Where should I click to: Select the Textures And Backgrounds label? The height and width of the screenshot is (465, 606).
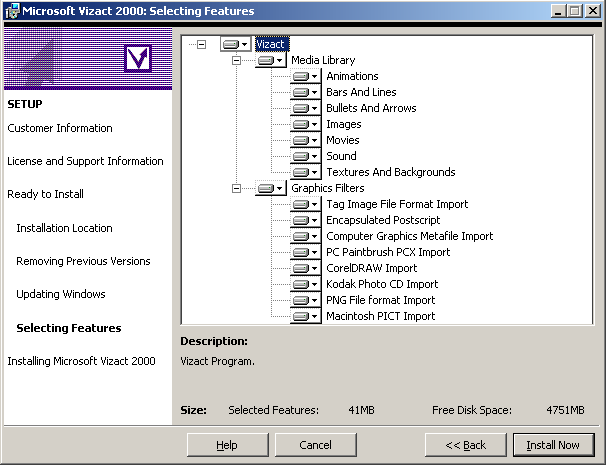tap(391, 172)
